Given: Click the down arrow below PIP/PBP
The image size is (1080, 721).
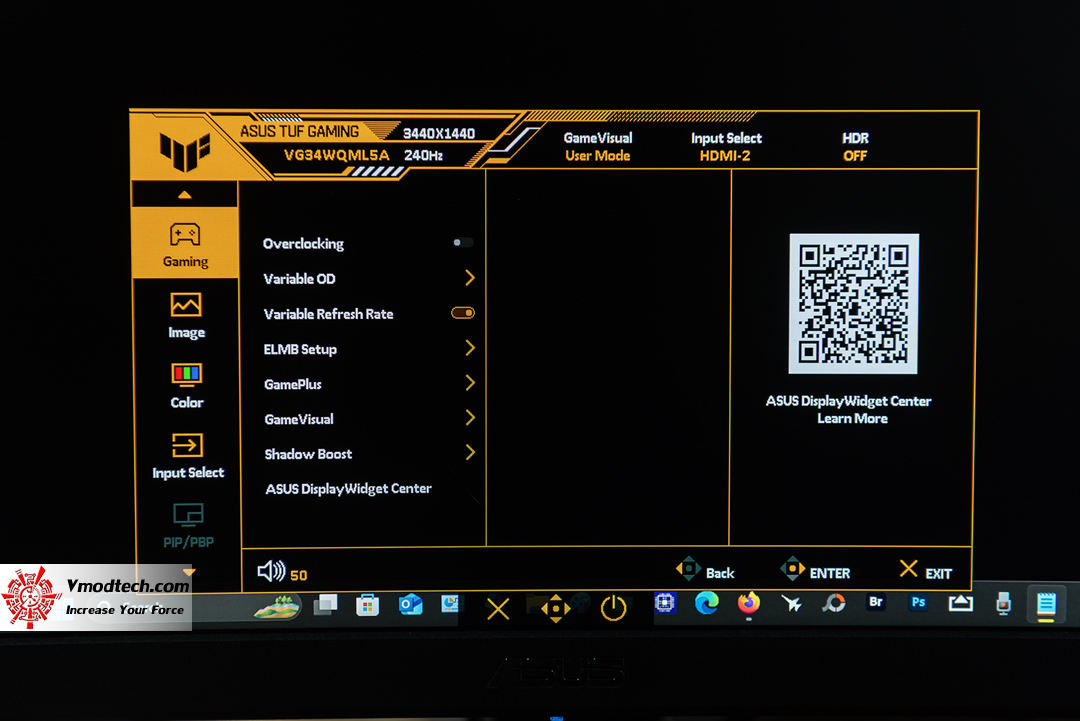Looking at the screenshot, I should pos(189,572).
